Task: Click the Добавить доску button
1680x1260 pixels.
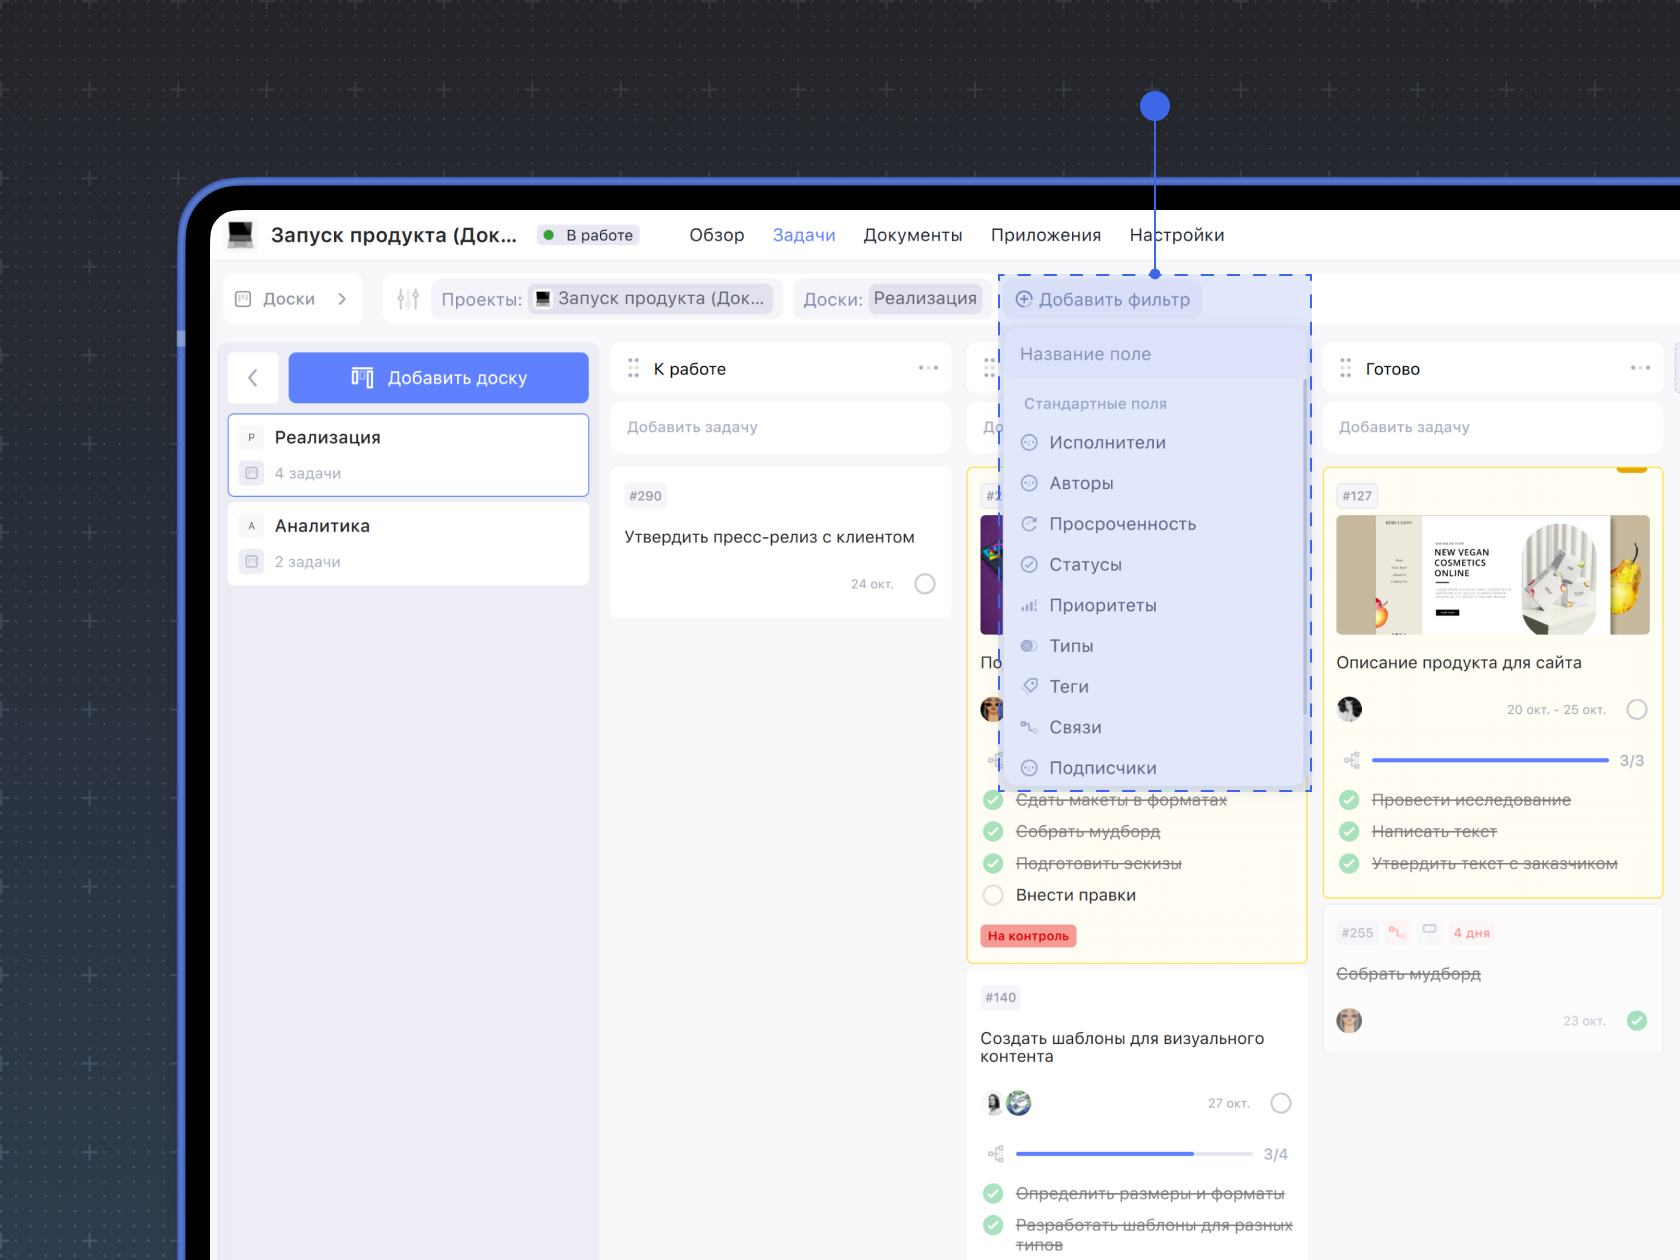Action: (x=438, y=378)
